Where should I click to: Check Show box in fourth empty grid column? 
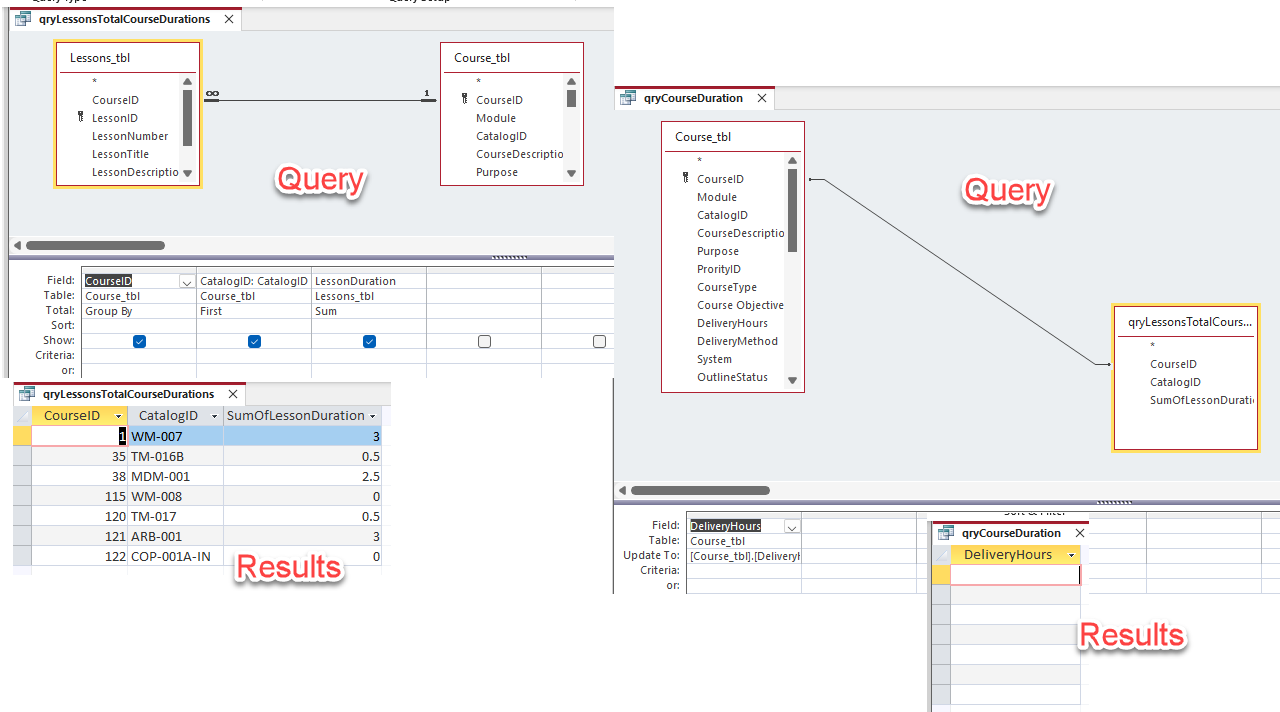coord(484,341)
